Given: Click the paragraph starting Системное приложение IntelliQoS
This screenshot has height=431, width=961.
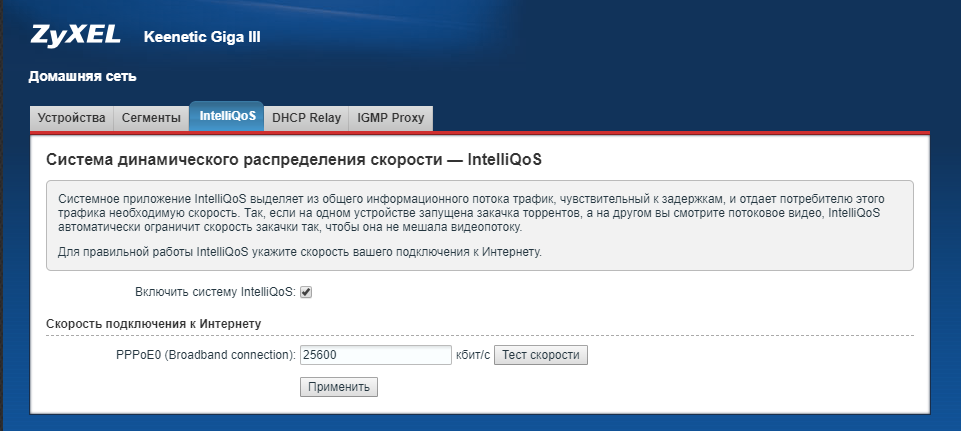Looking at the screenshot, I should point(471,213).
